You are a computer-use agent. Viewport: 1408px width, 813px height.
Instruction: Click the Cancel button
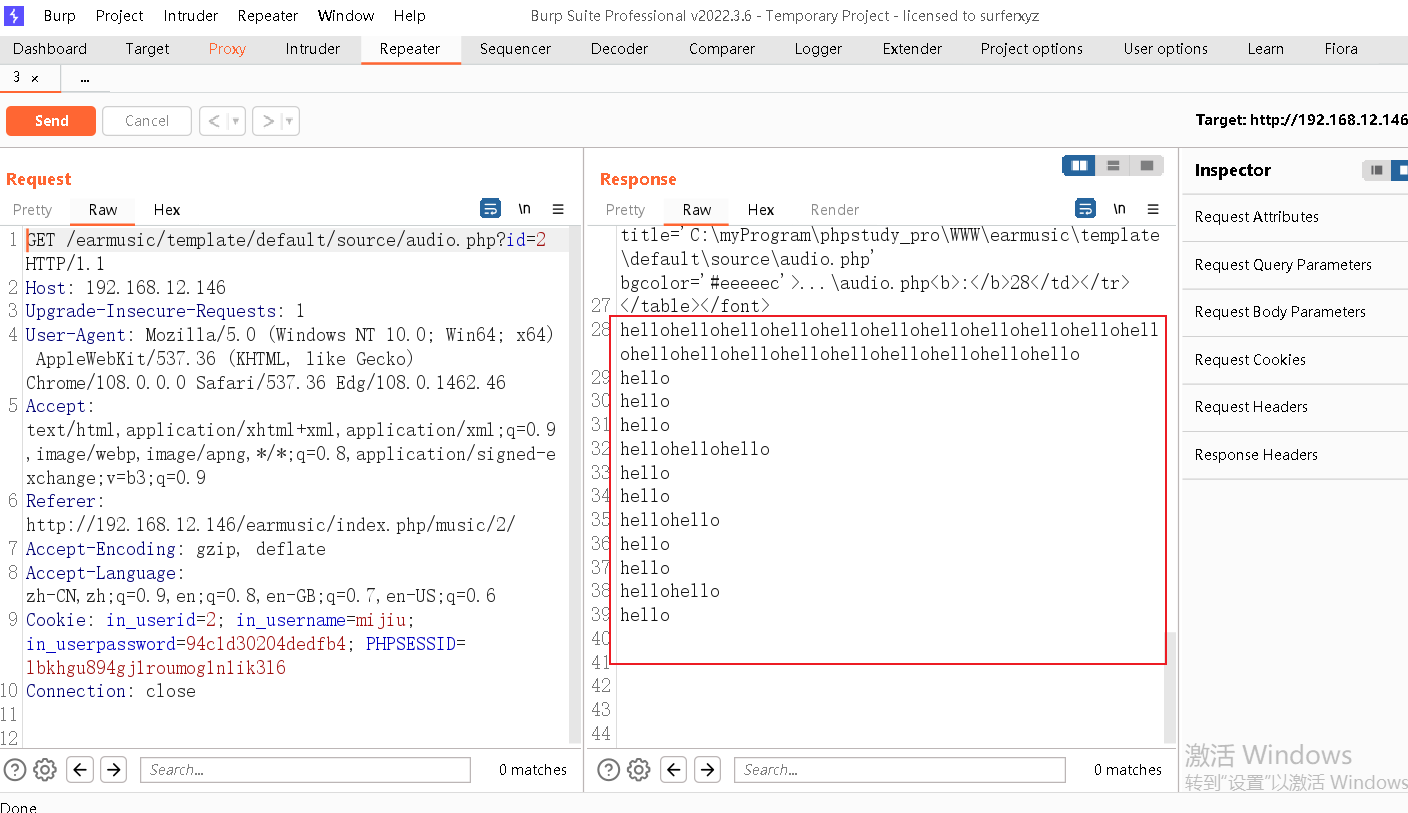click(147, 121)
